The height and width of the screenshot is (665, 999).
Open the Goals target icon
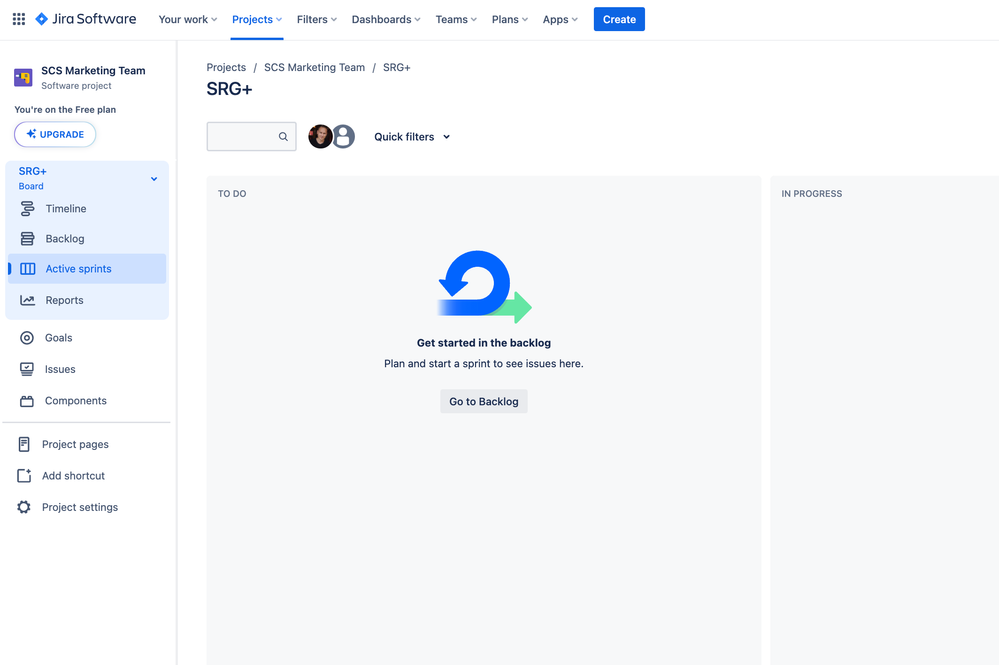[x=27, y=338]
